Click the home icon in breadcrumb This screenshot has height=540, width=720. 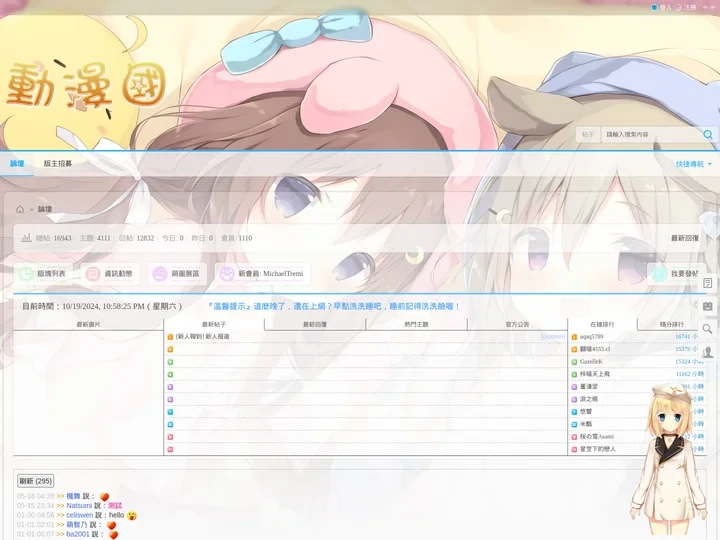coord(20,209)
